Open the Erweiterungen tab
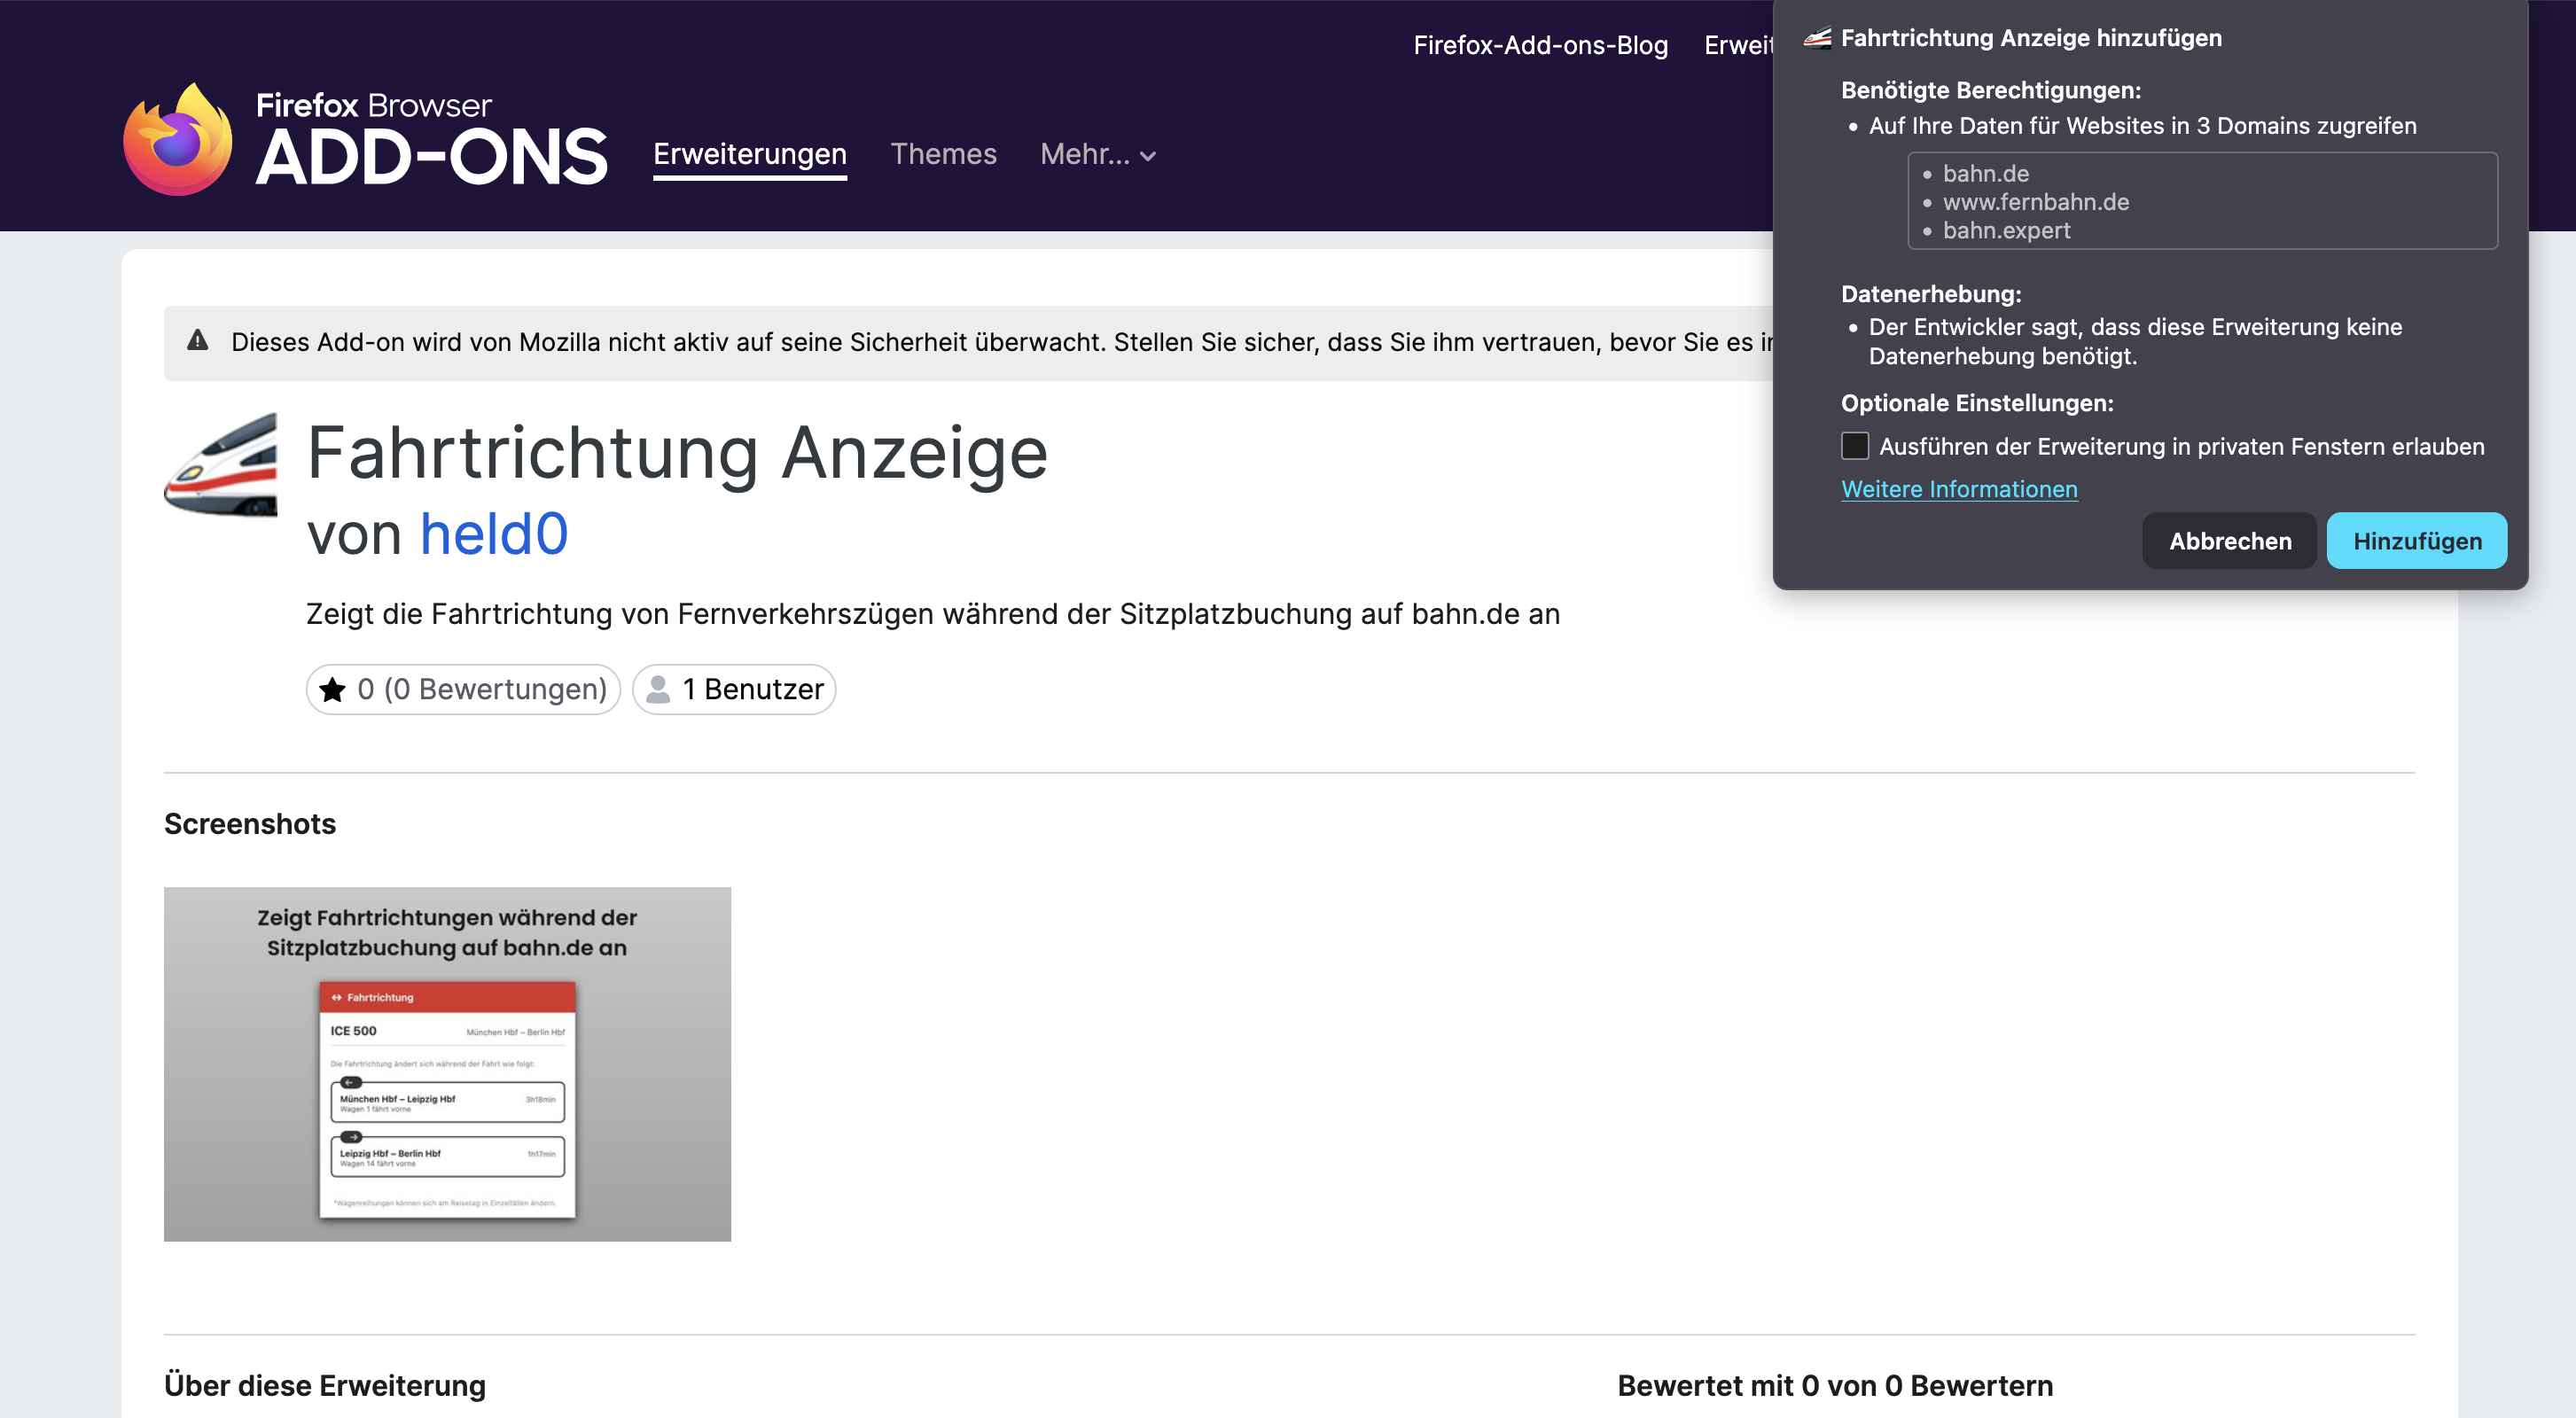This screenshot has width=2576, height=1418. click(x=750, y=154)
